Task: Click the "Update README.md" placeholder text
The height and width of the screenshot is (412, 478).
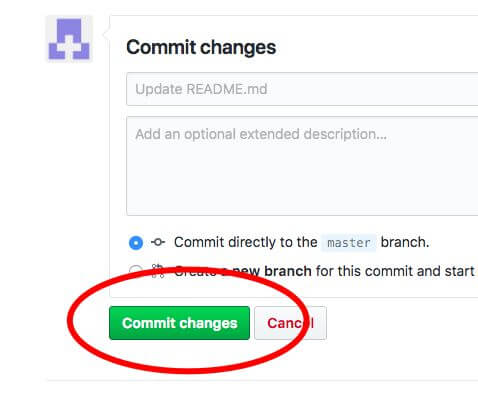Action: coord(201,89)
